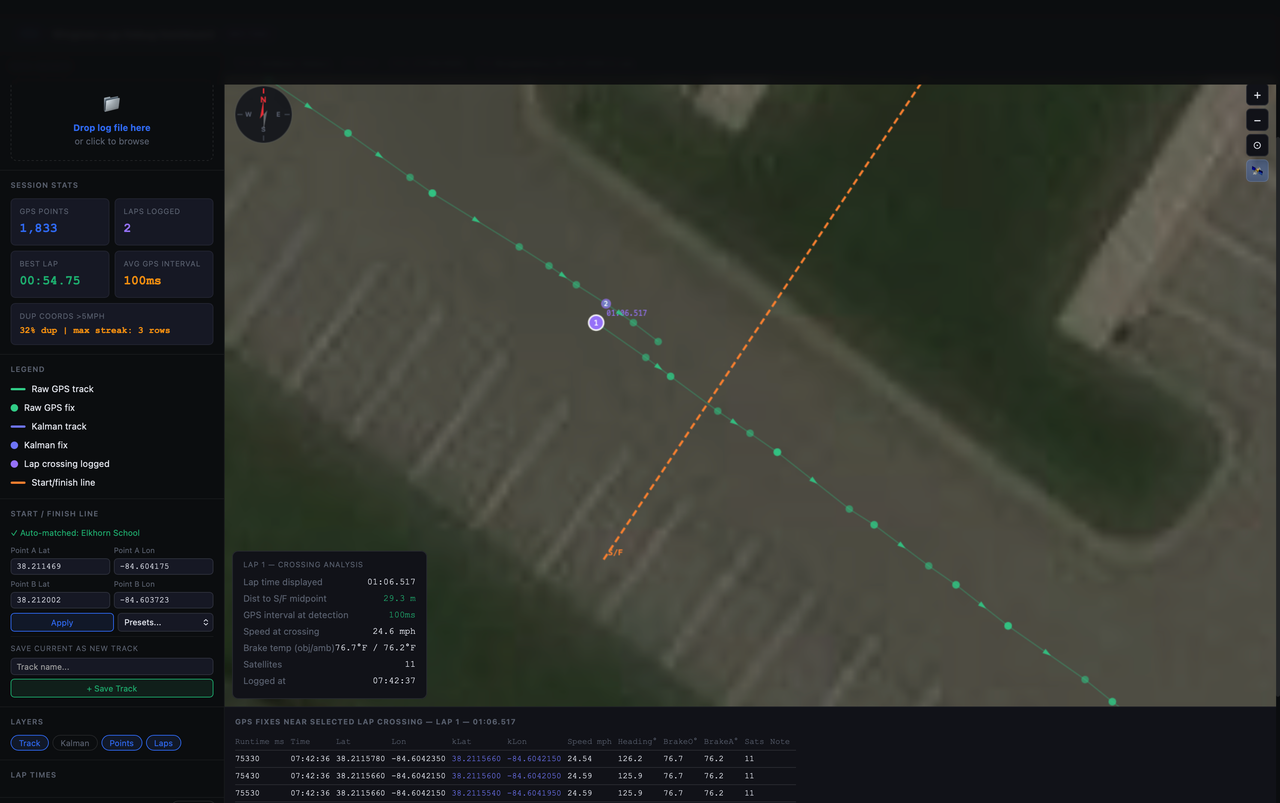This screenshot has height=803, width=1280.
Task: Click the compass rose on the map
Action: [x=263, y=114]
